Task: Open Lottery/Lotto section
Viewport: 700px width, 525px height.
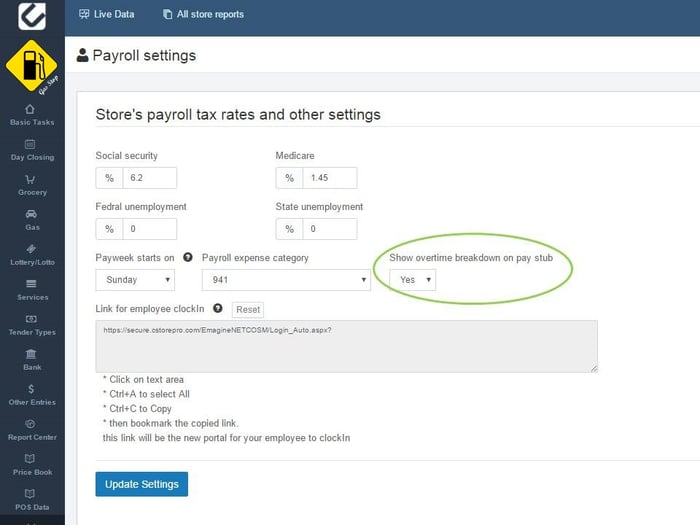Action: [31, 254]
